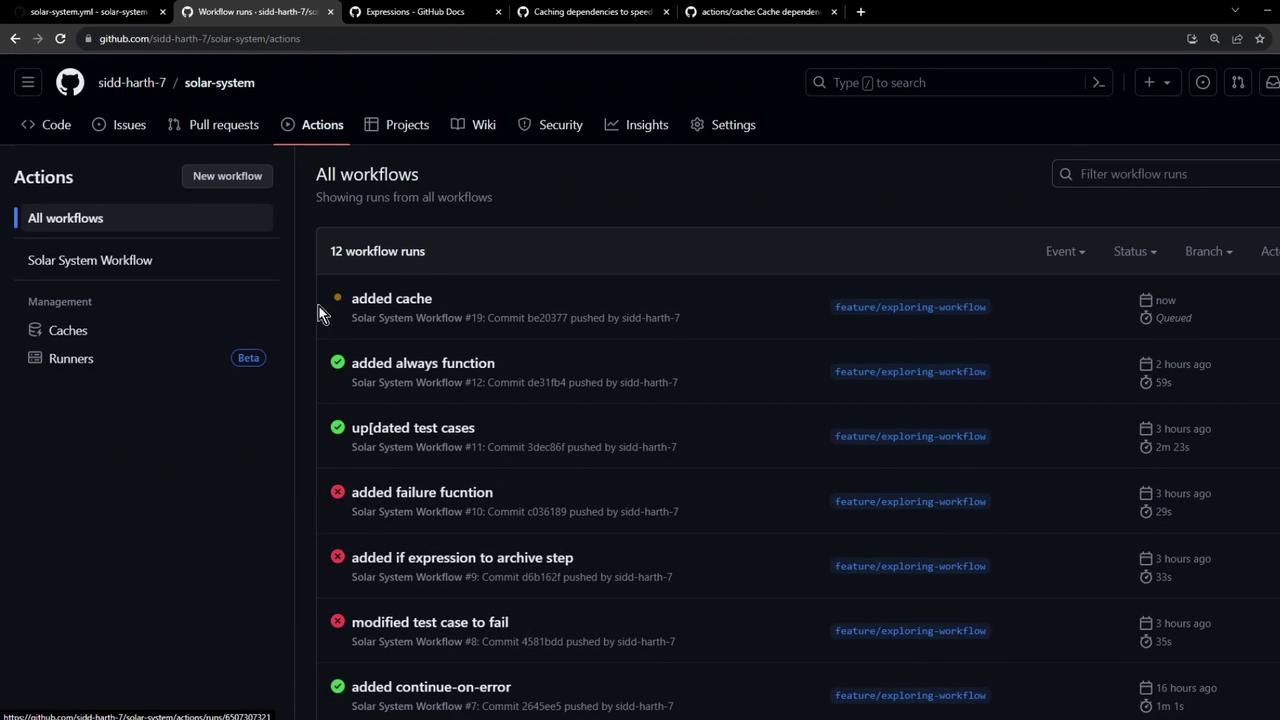The image size is (1280, 720).
Task: Open 'up[dated test cases' workflow run
Action: [x=413, y=428]
